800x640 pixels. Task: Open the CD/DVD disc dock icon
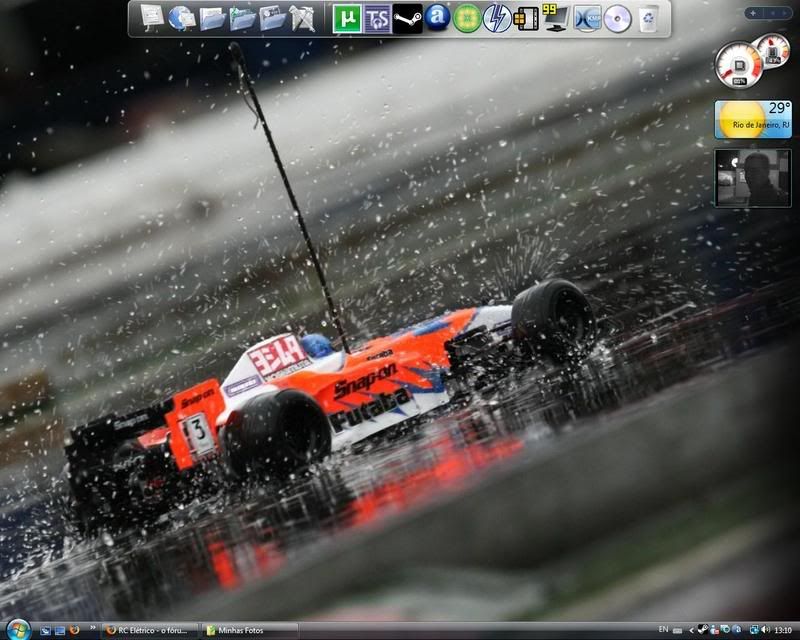click(617, 19)
